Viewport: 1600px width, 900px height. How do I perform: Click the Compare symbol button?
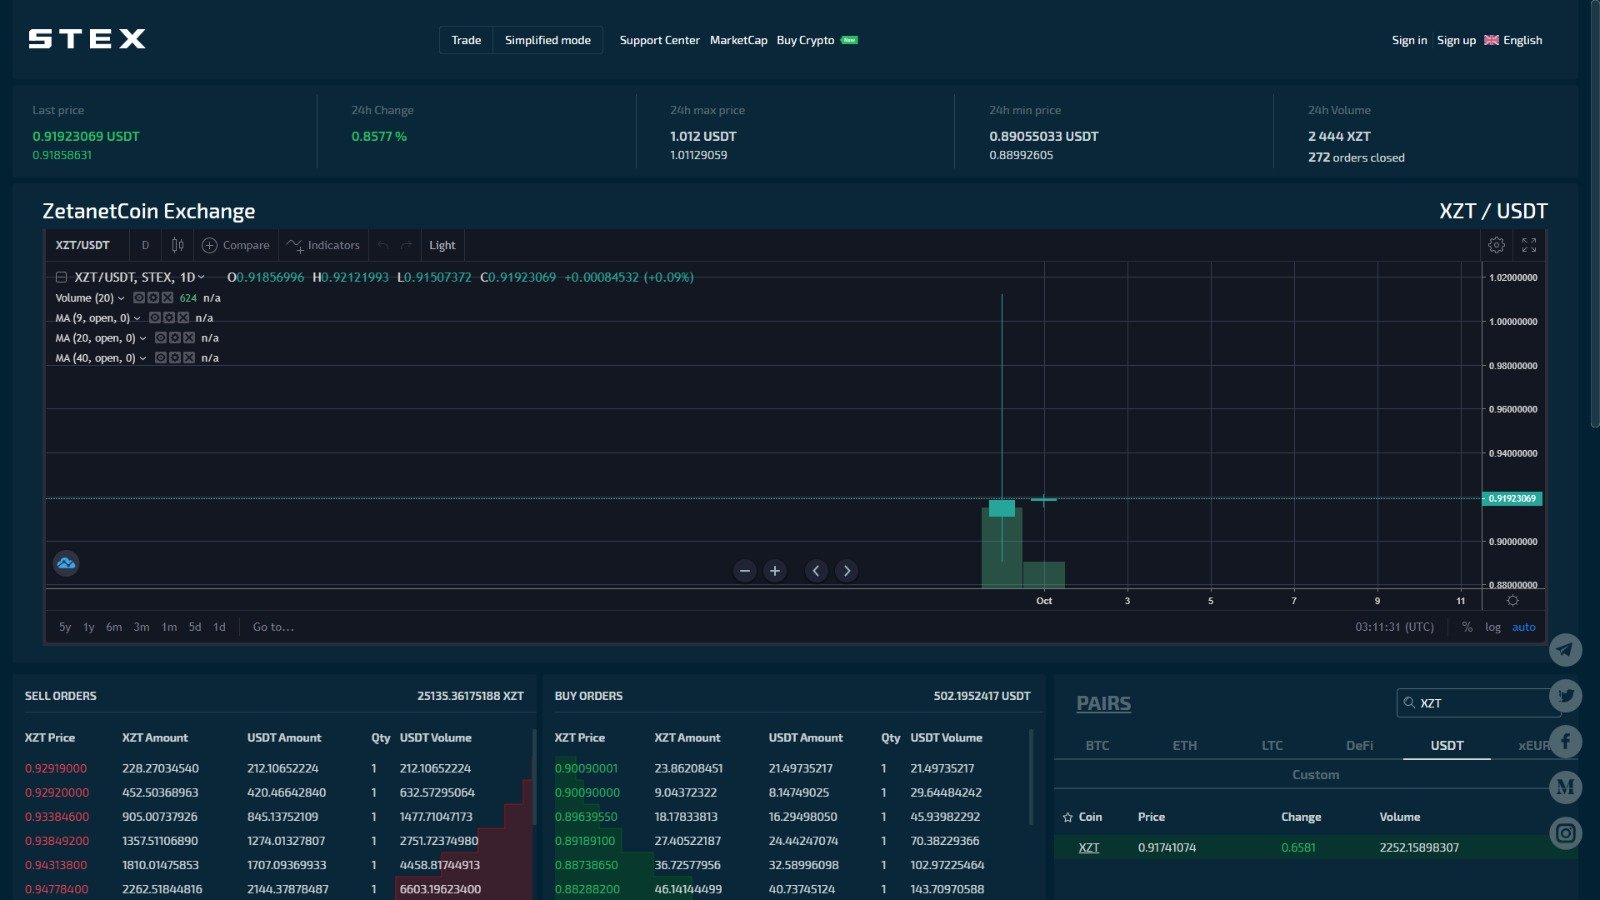[x=236, y=245]
